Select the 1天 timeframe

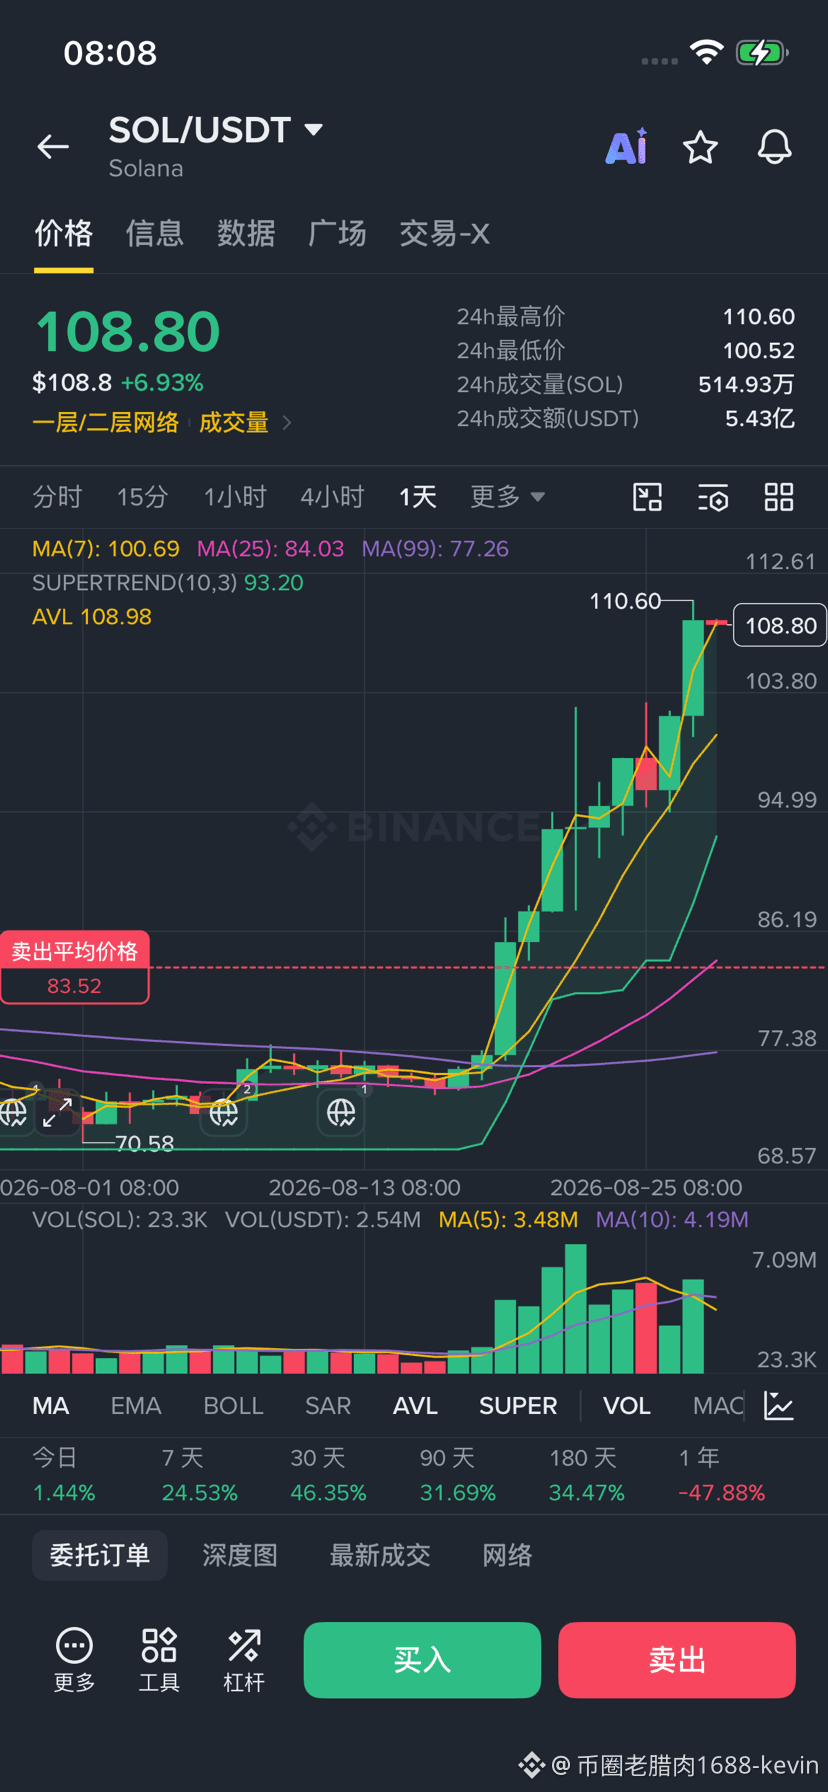click(x=418, y=497)
